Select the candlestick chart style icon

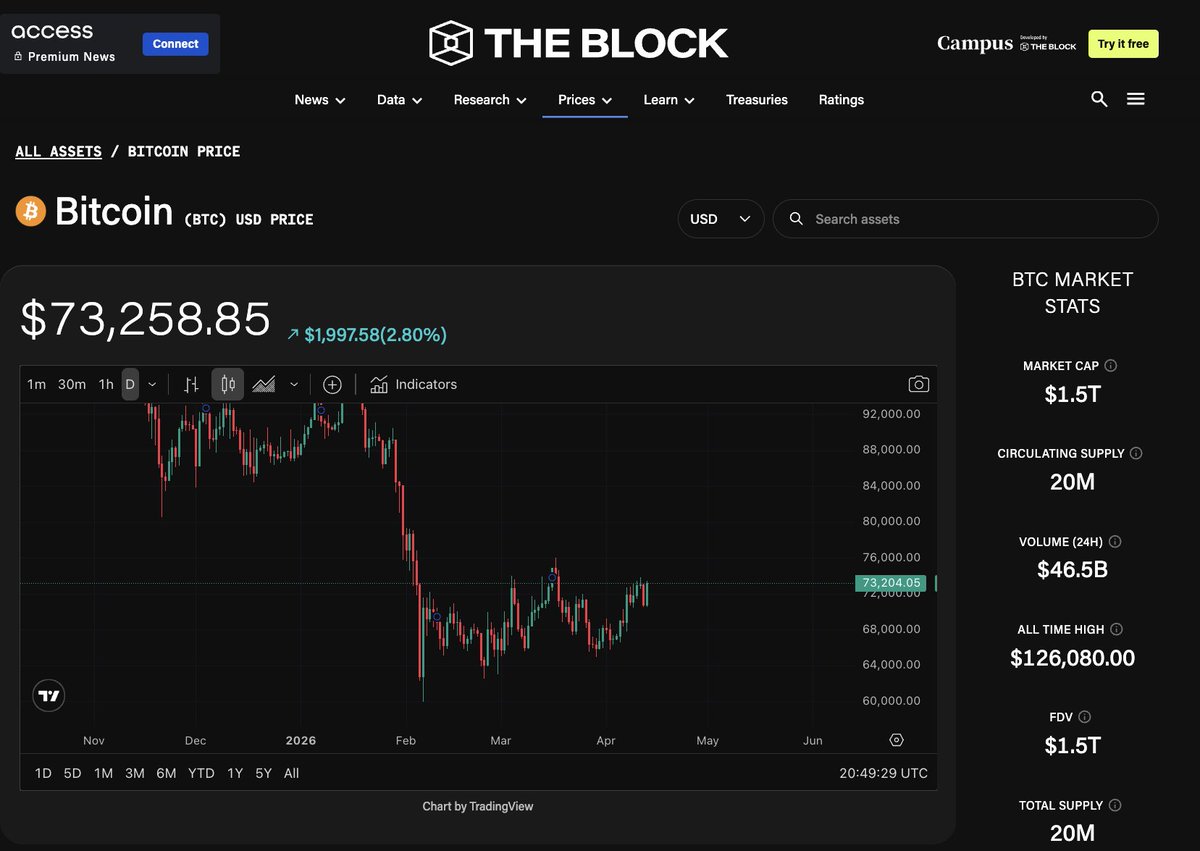pyautogui.click(x=228, y=384)
